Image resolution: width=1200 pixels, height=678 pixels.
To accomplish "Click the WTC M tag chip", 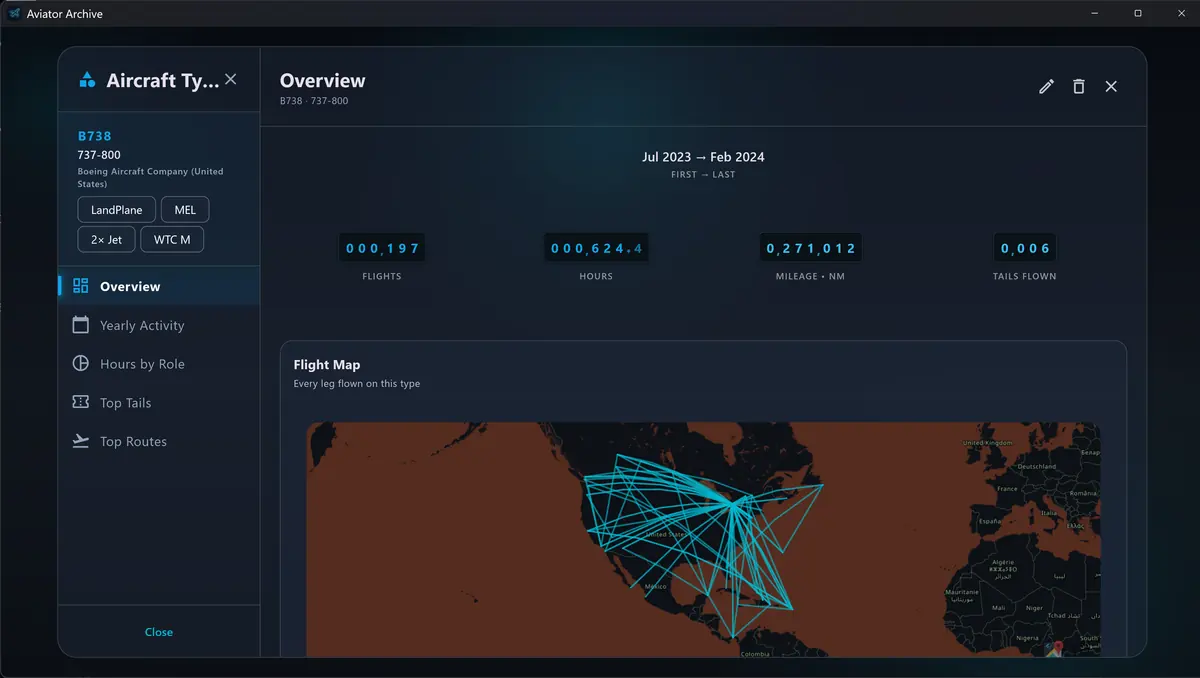I will 172,240.
